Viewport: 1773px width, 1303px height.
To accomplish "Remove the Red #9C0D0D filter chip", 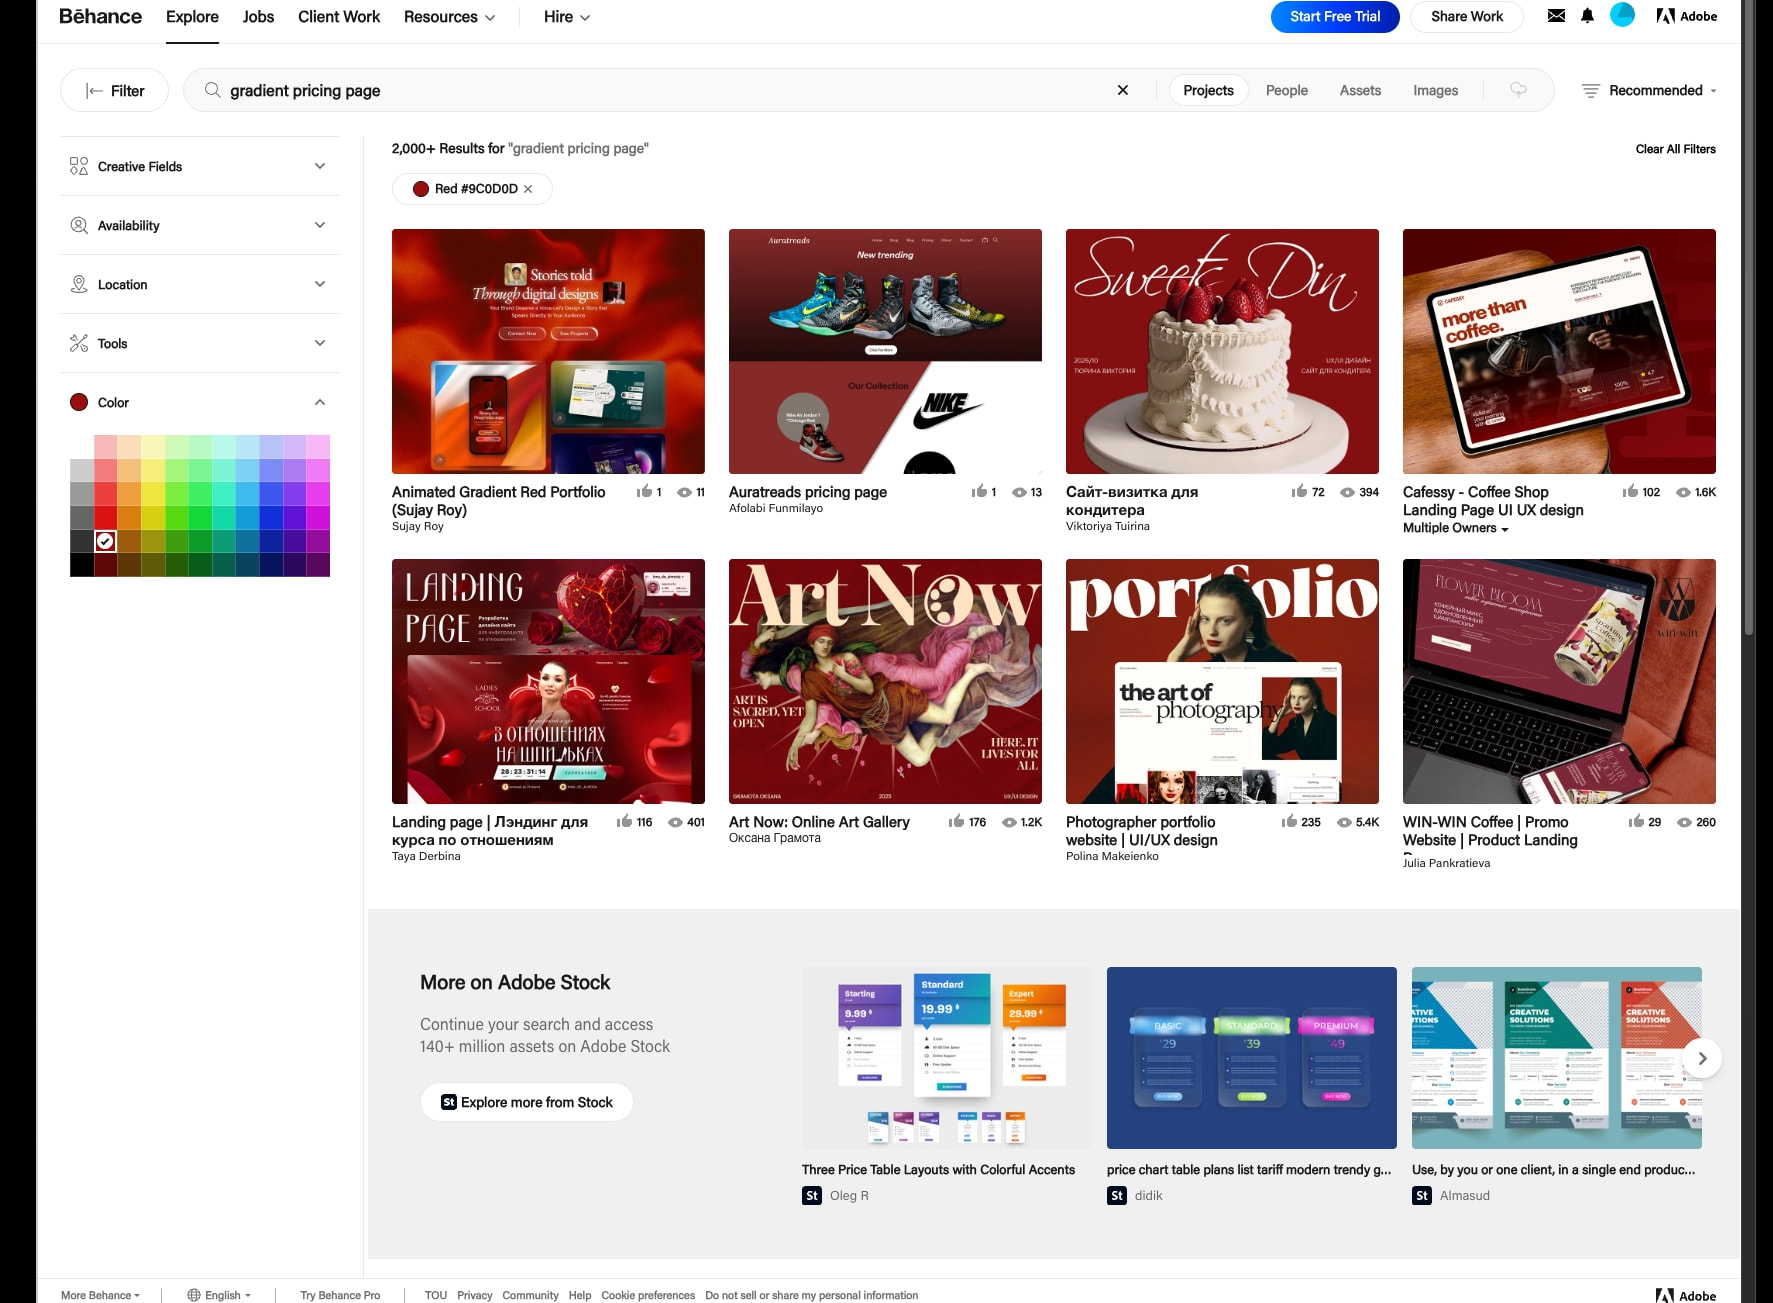I will pos(528,189).
